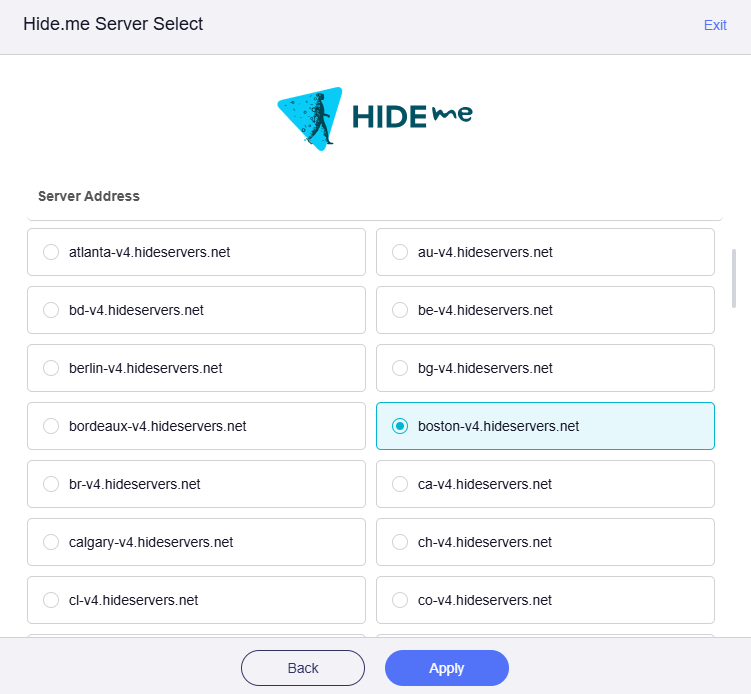Select calgary-v4.hideservers.net radio button
The width and height of the screenshot is (751, 694).
click(x=51, y=542)
